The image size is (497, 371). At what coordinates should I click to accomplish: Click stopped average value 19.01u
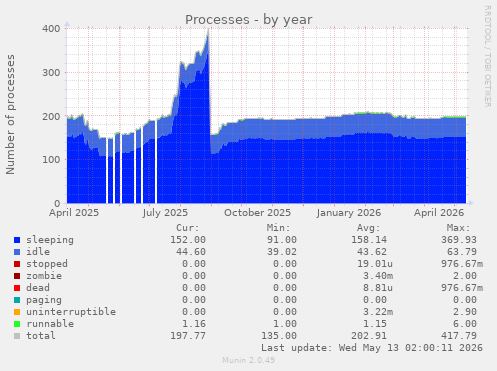375,264
